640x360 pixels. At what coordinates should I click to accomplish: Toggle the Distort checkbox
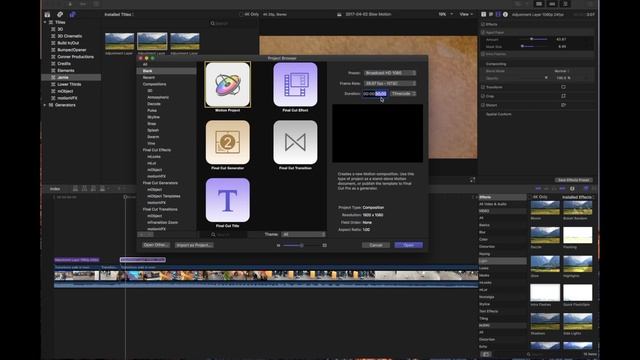click(x=483, y=105)
